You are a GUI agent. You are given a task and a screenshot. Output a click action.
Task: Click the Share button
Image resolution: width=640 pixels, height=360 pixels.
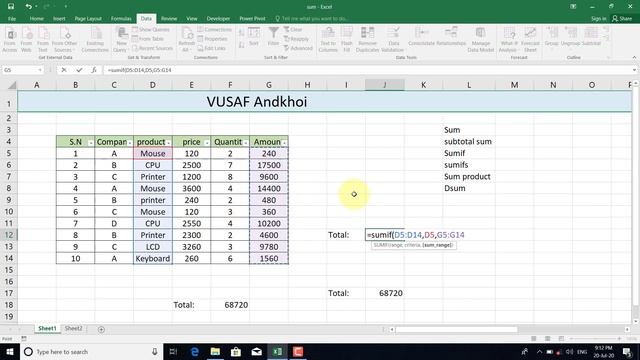click(622, 18)
